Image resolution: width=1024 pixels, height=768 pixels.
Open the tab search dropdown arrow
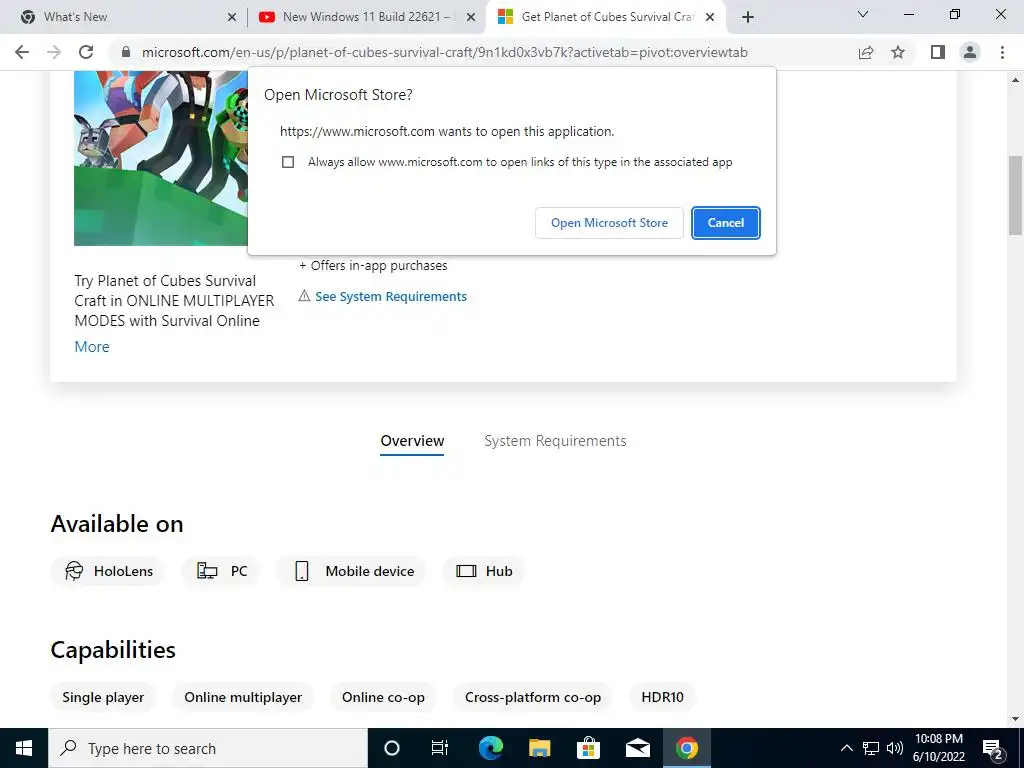[x=863, y=14]
